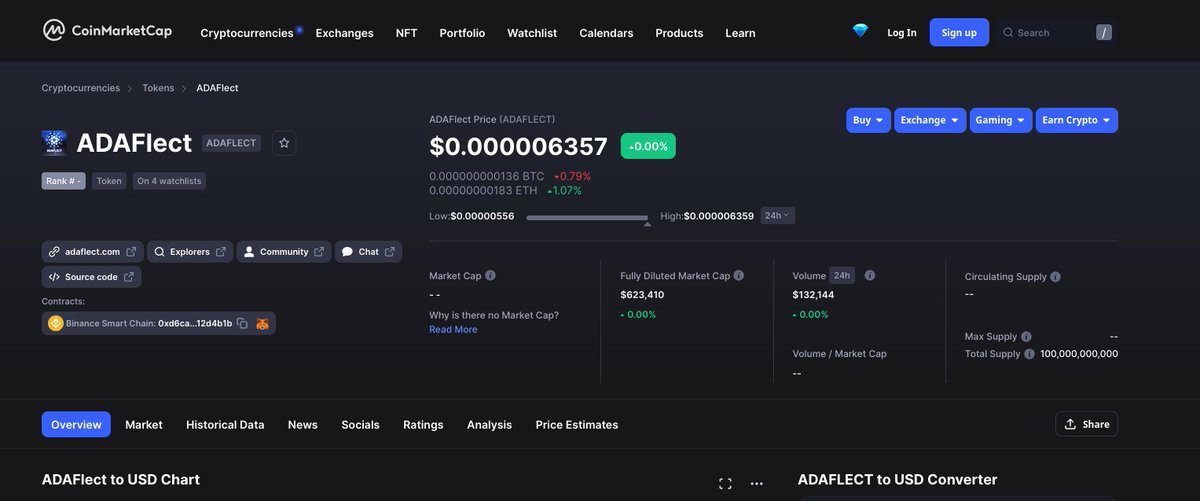Open the Source code link
1200x501 pixels.
[x=91, y=277]
